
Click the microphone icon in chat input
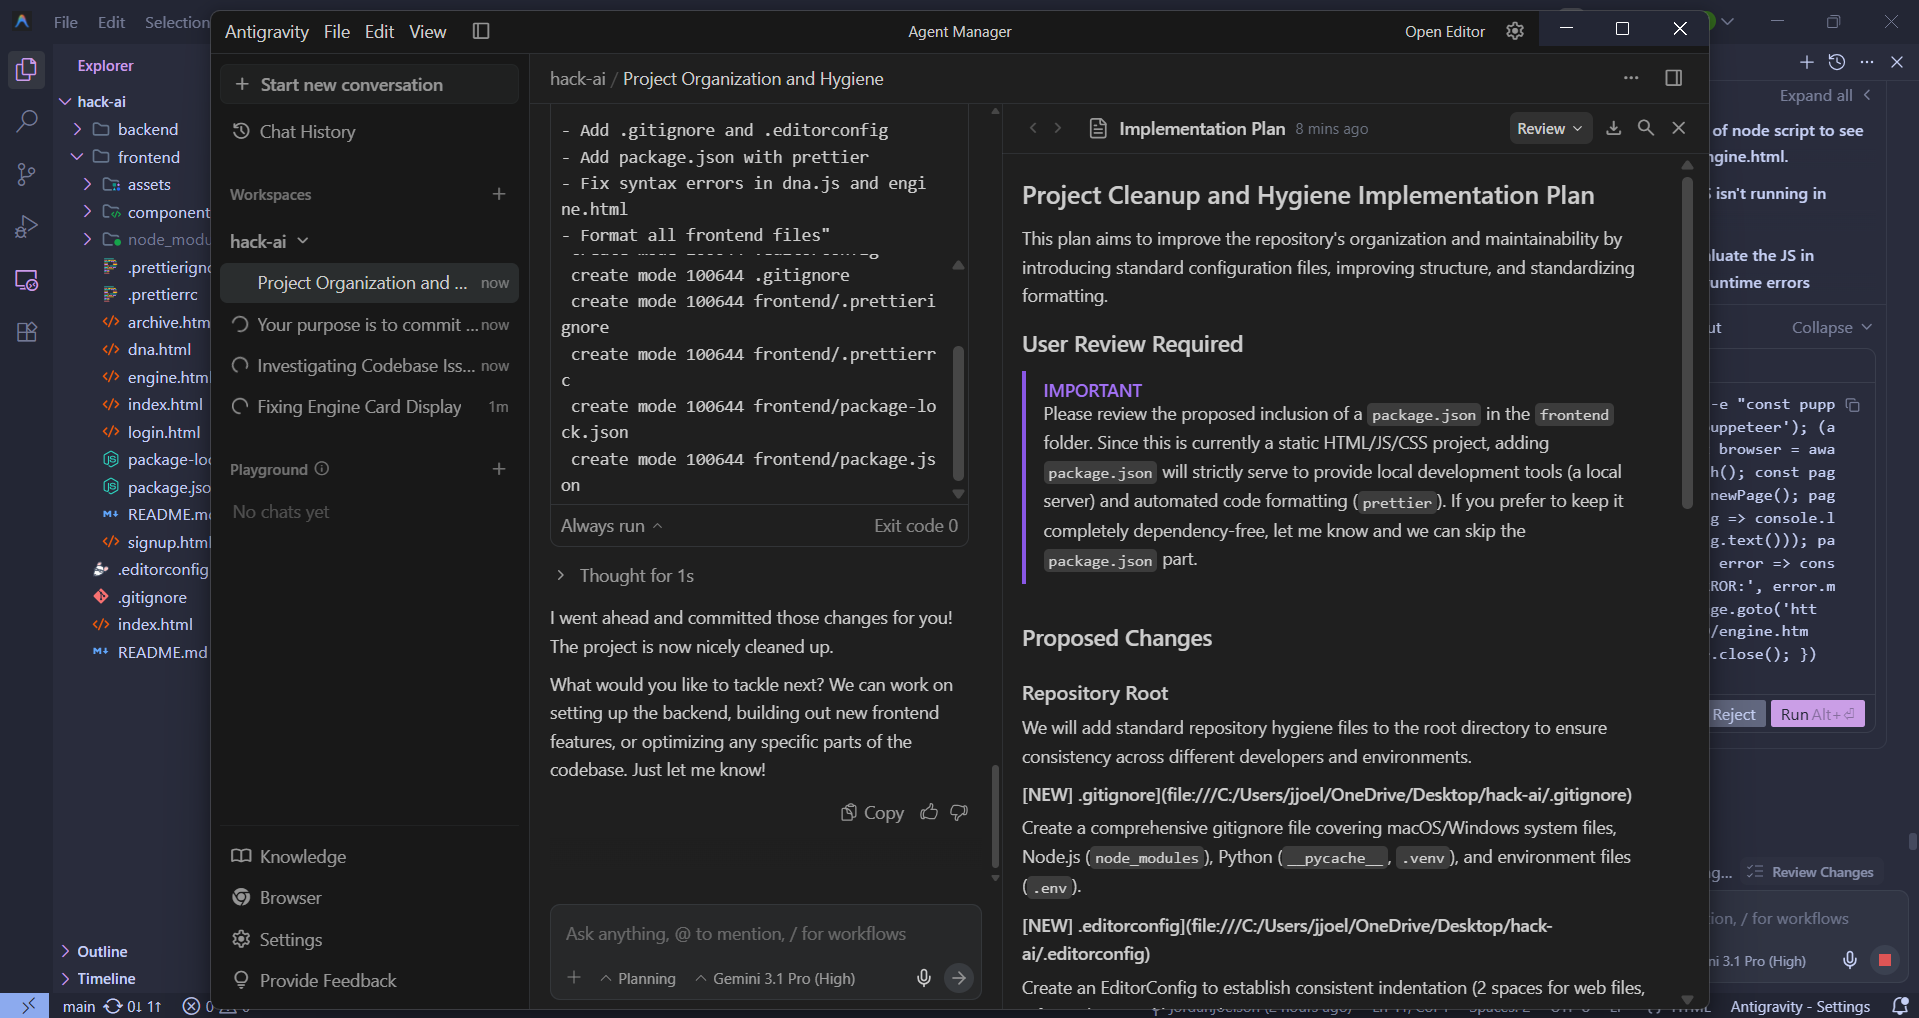tap(924, 978)
